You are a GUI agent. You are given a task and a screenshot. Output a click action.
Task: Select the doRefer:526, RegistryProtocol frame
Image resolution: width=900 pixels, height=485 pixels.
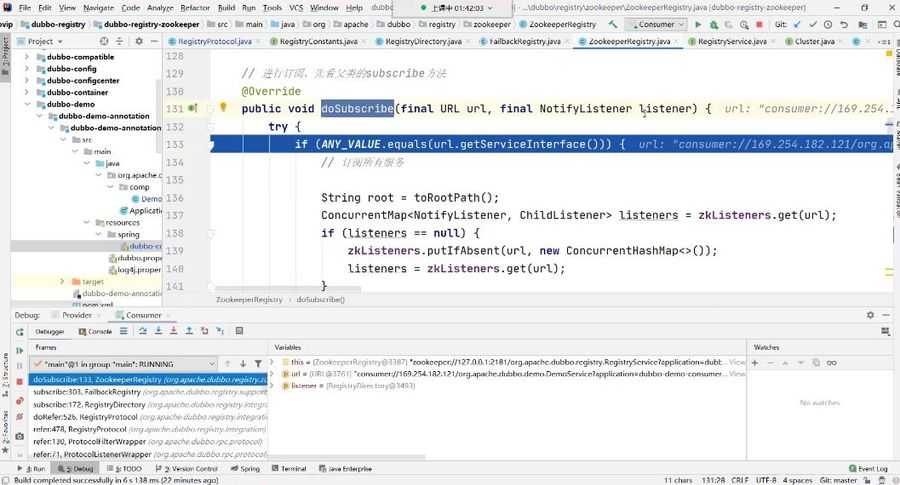pos(148,417)
